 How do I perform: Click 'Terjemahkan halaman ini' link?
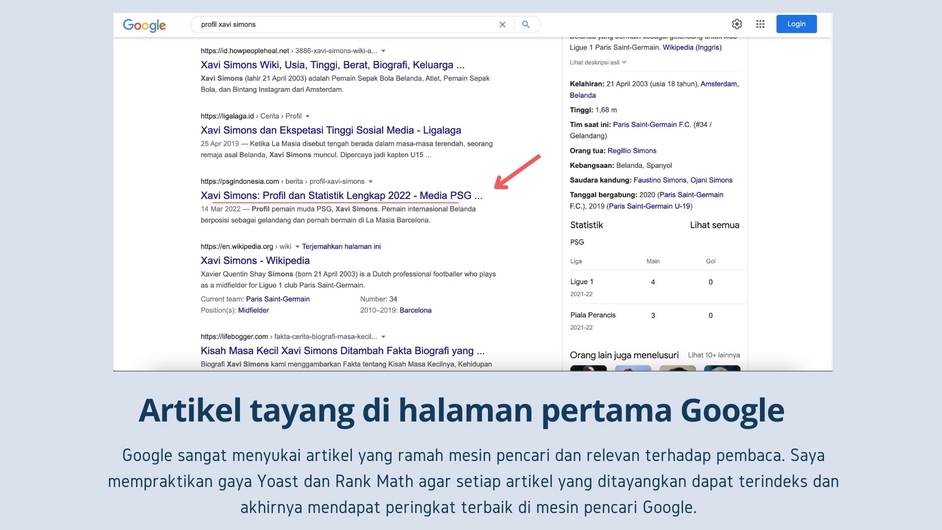coord(341,246)
